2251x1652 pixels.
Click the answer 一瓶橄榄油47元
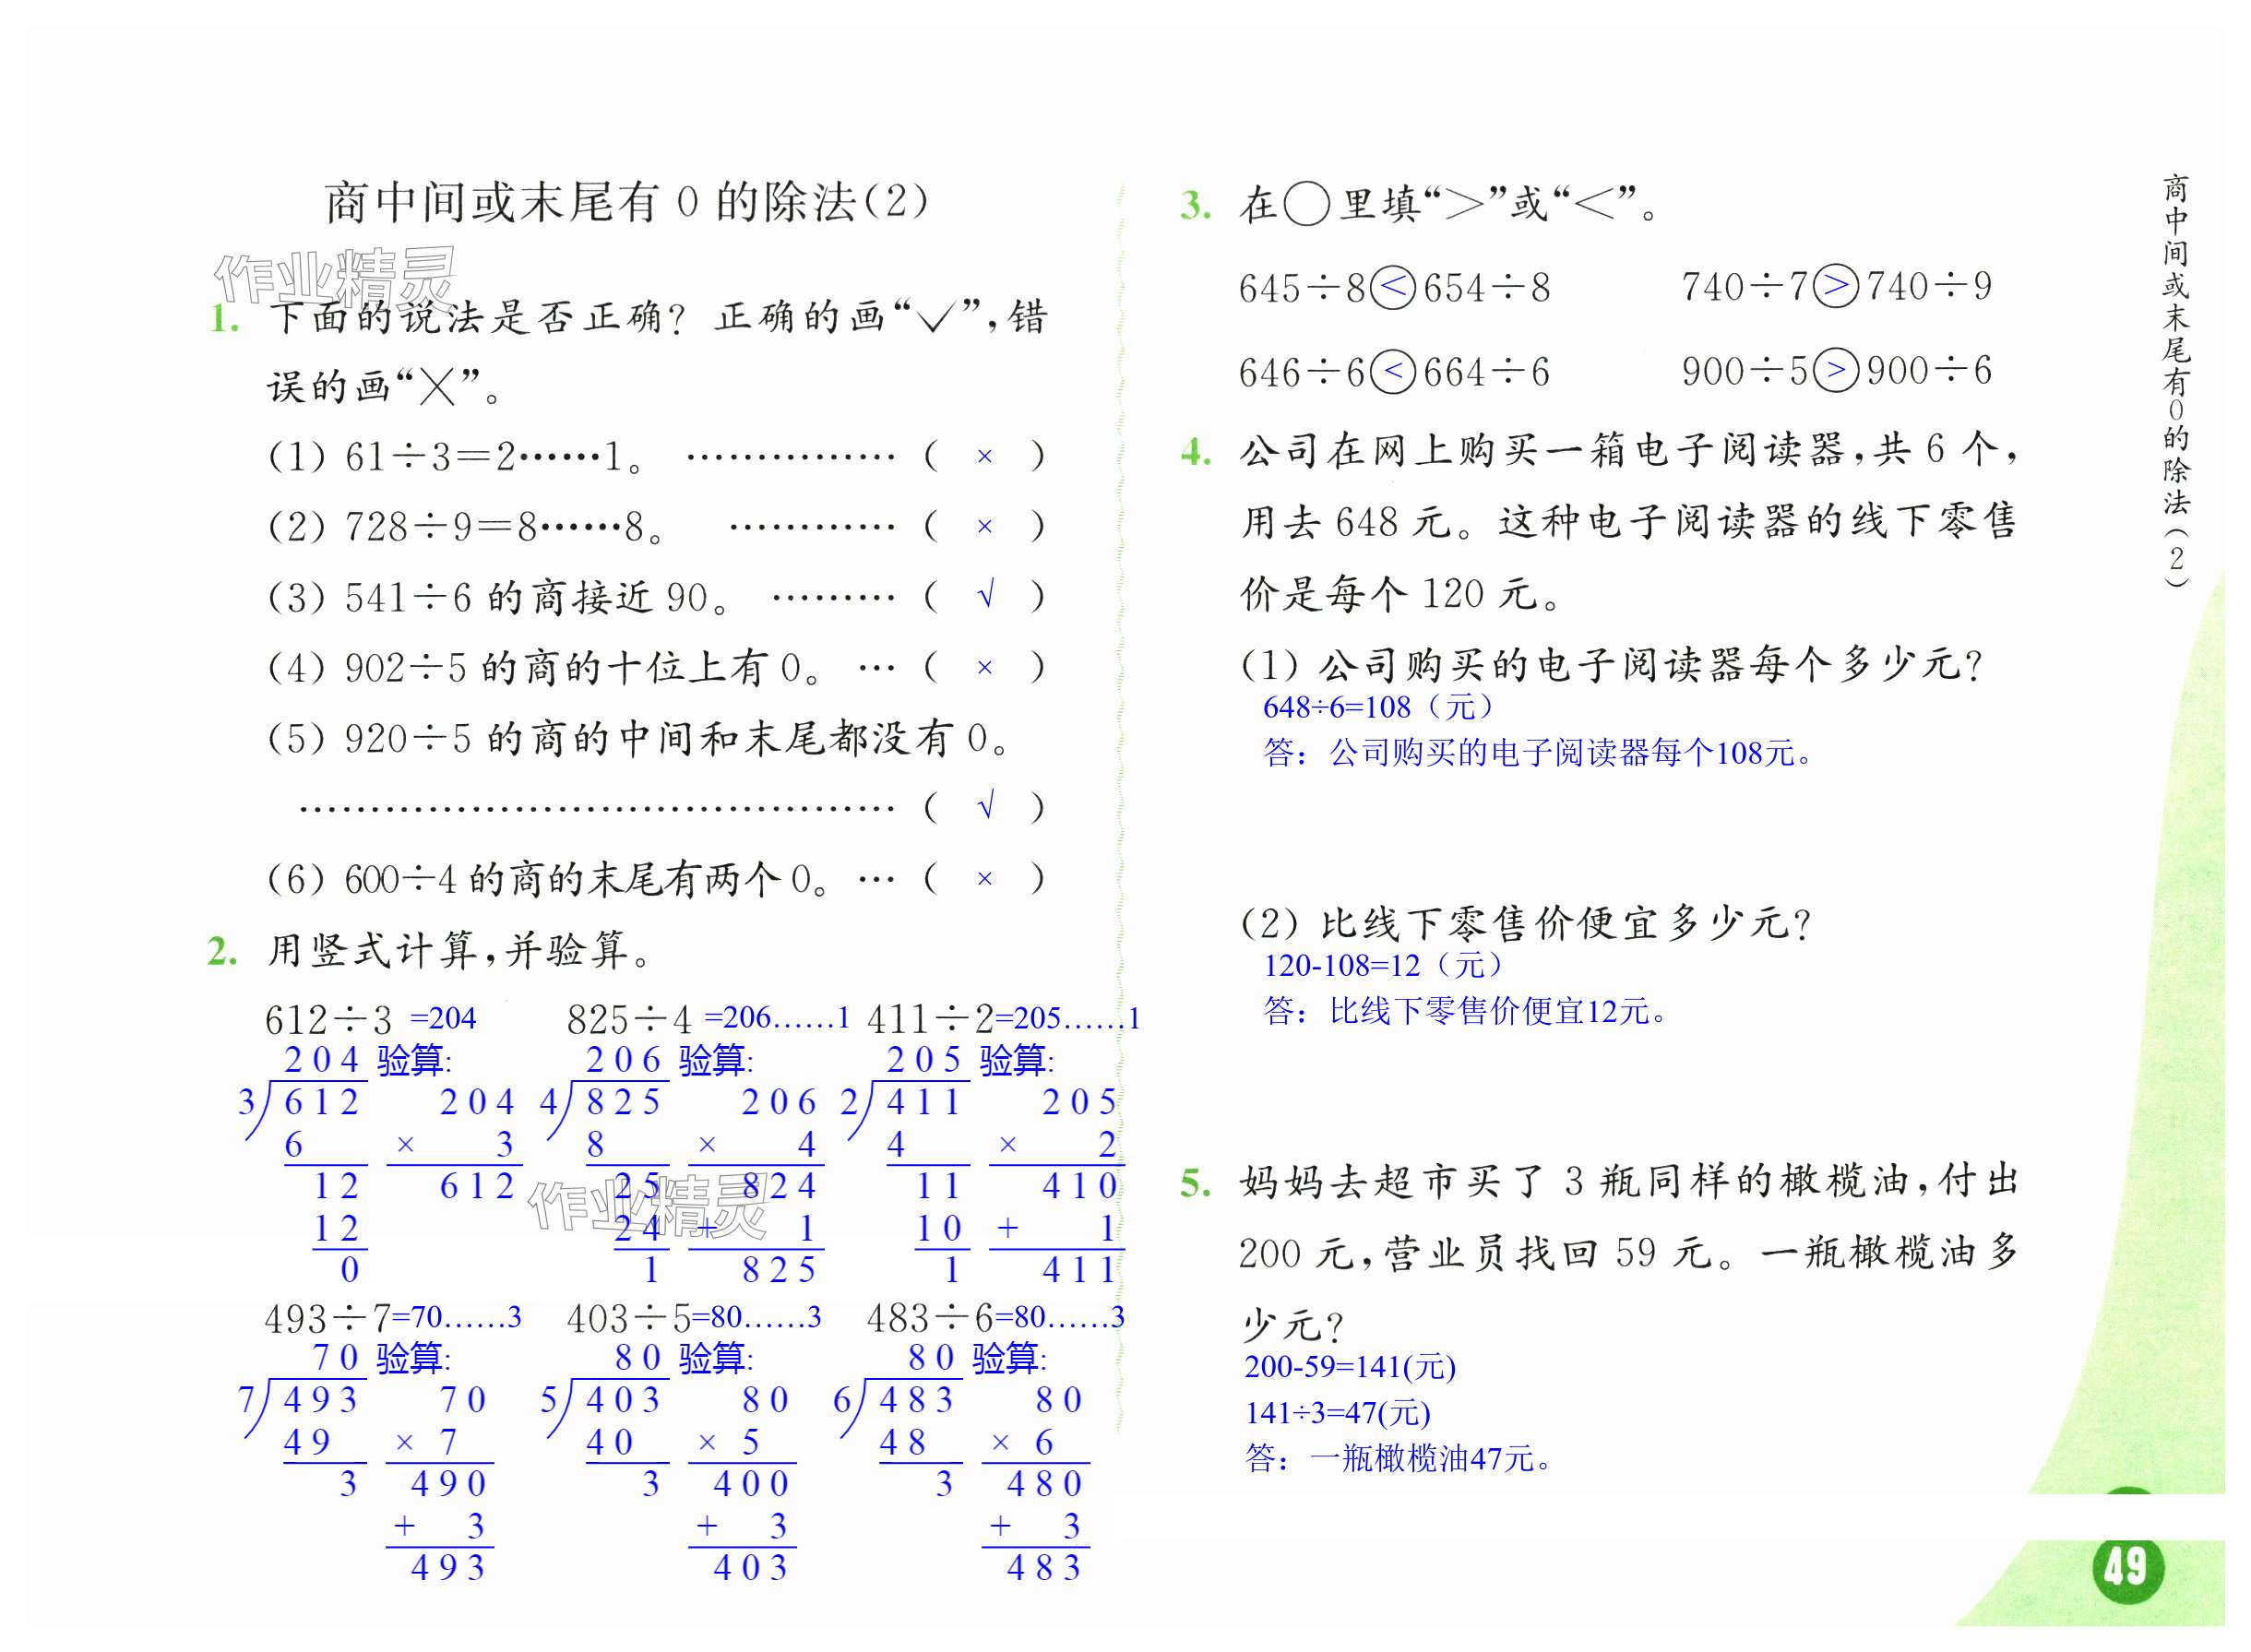click(1400, 1459)
